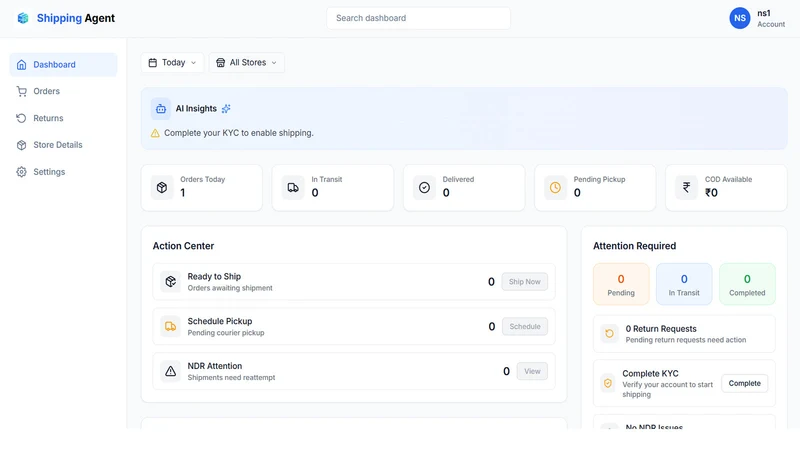Screen dimensions: 800x450
Task: Click the Schedule button for pickup
Action: coord(525,327)
